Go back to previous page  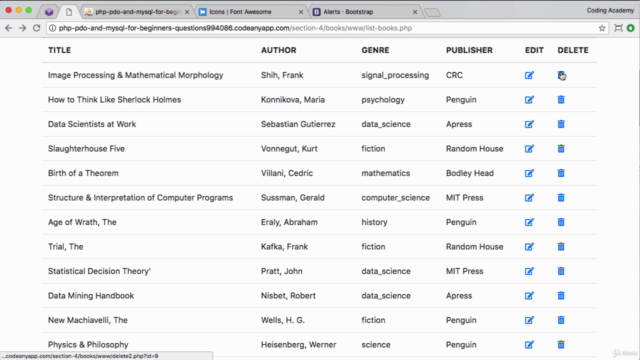(x=9, y=28)
